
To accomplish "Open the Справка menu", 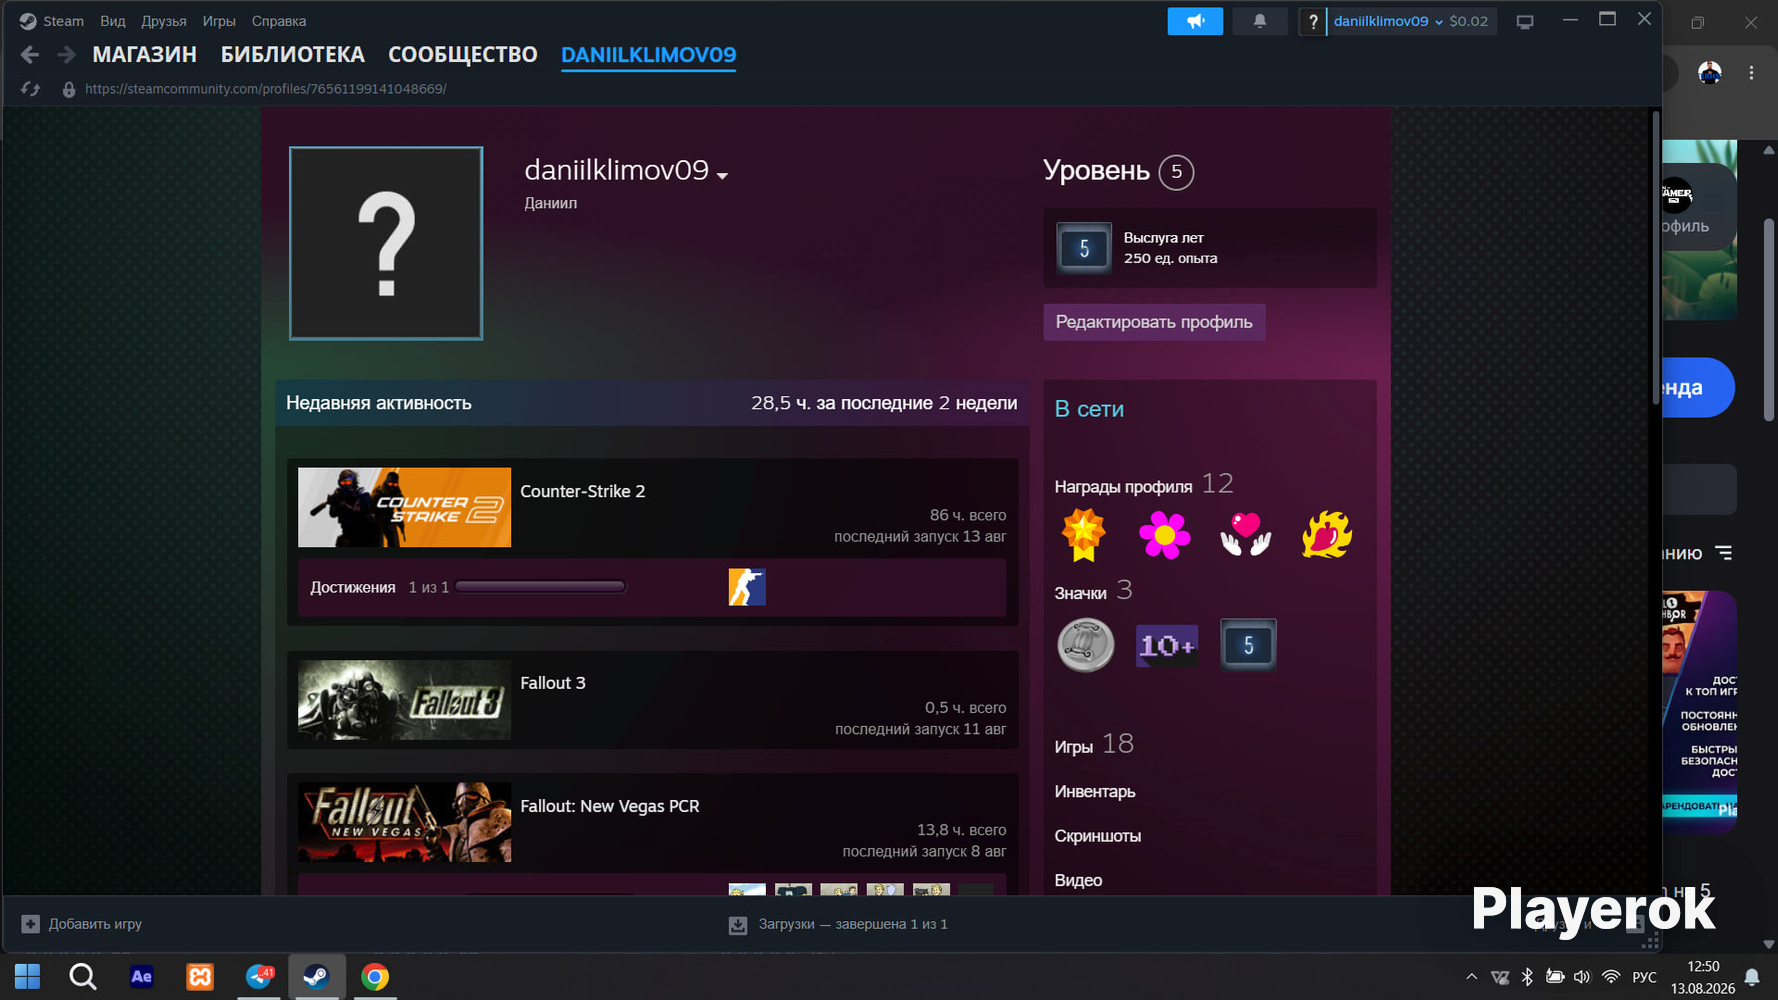I will pyautogui.click(x=279, y=21).
